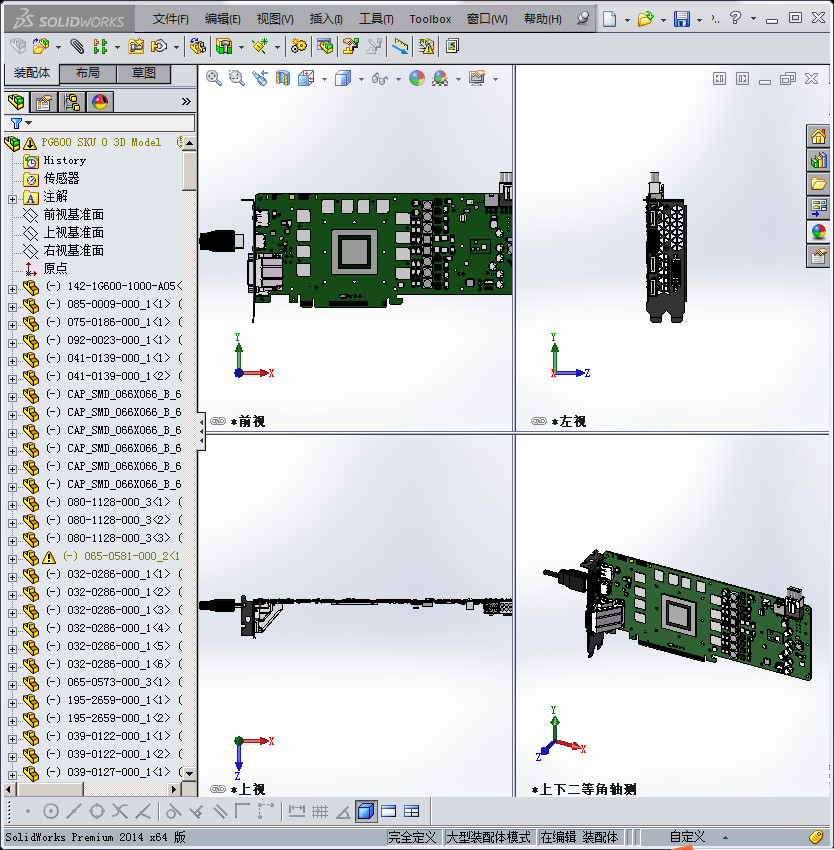Screen dimensions: 834x850
Task: Toggle linked views icon in top view pane
Action: pos(217,789)
